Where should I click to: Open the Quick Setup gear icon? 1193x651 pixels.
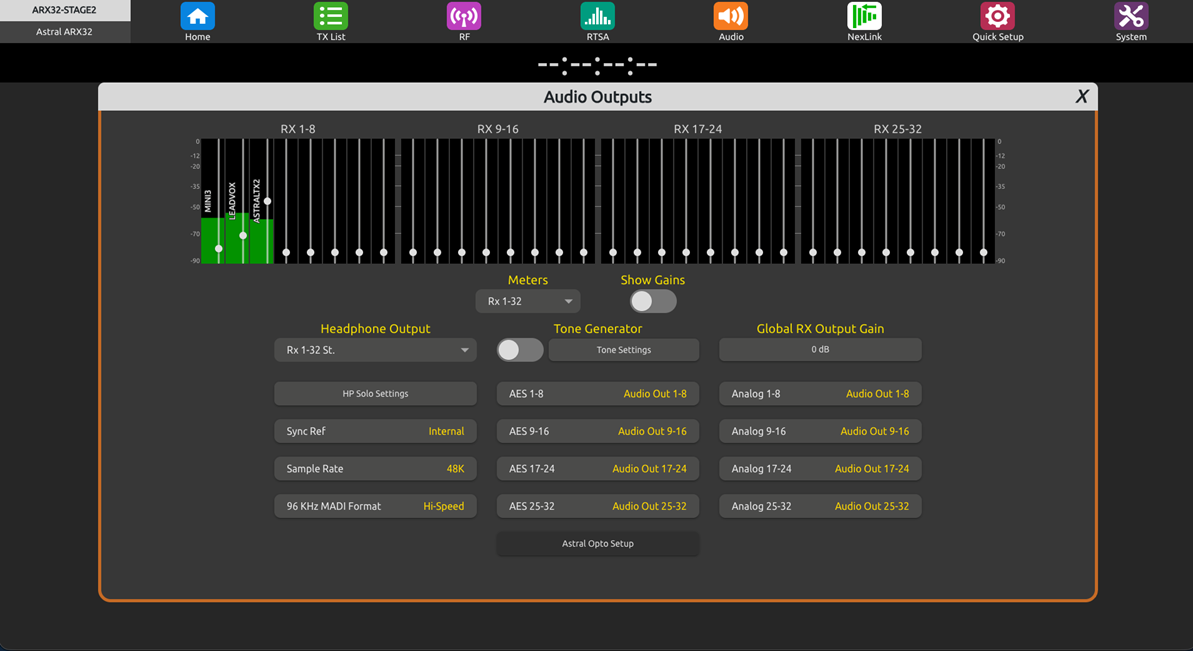tap(997, 16)
